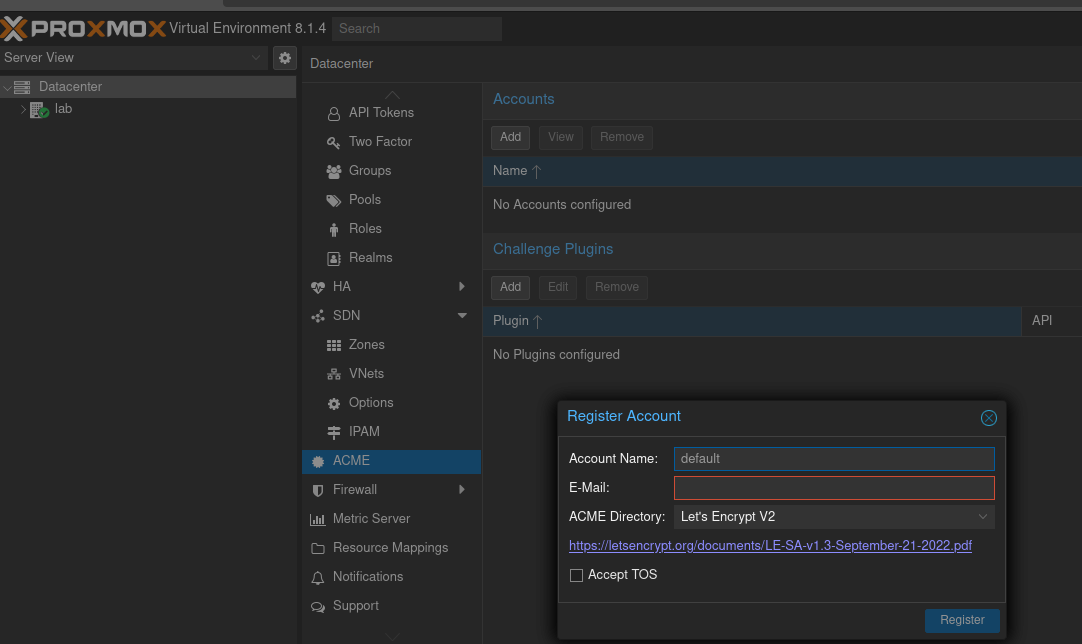The image size is (1082, 644).
Task: Focus the Account Name field
Action: click(834, 459)
